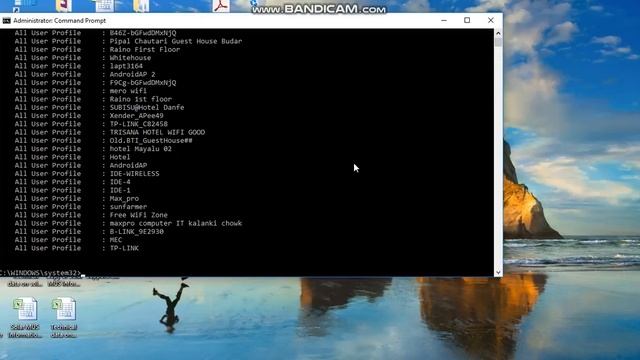Click the 'MEC' profile entry
Image resolution: width=640 pixels, height=360 pixels.
pos(116,240)
